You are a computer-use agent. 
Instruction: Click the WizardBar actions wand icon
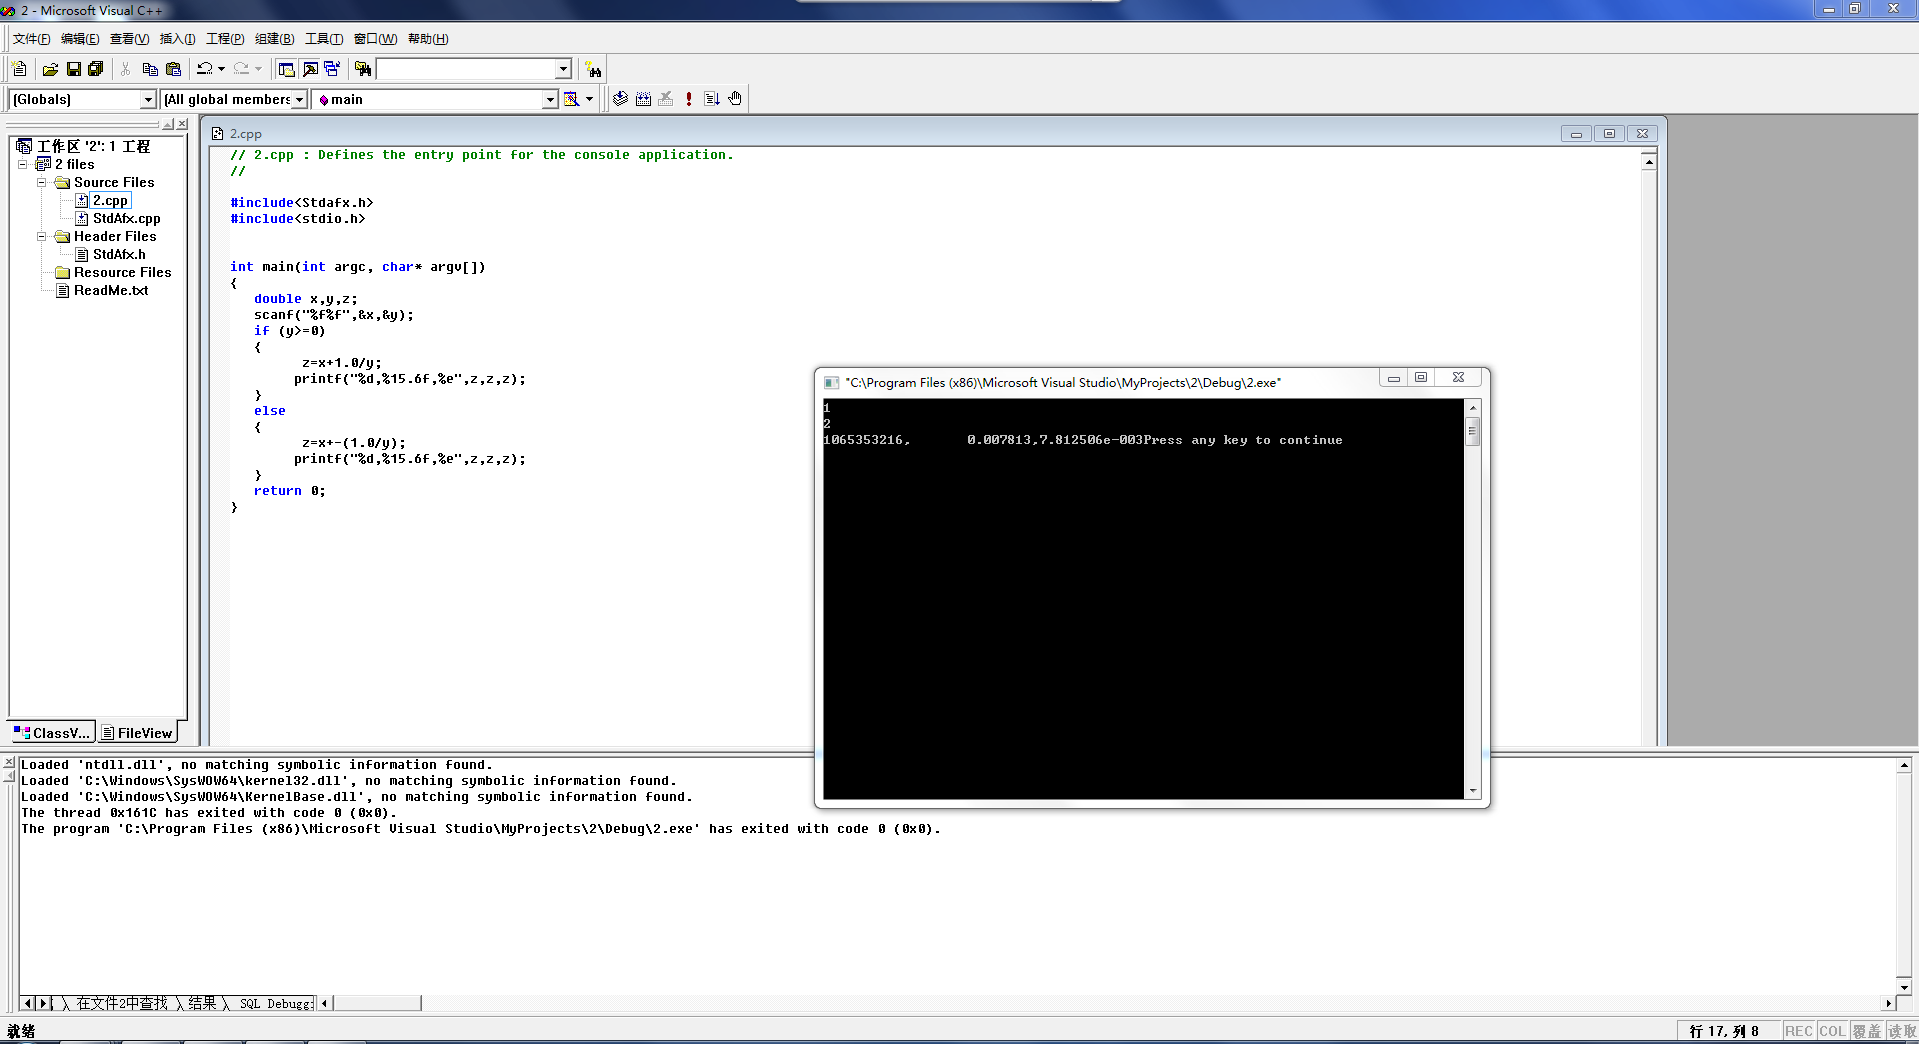tap(571, 99)
